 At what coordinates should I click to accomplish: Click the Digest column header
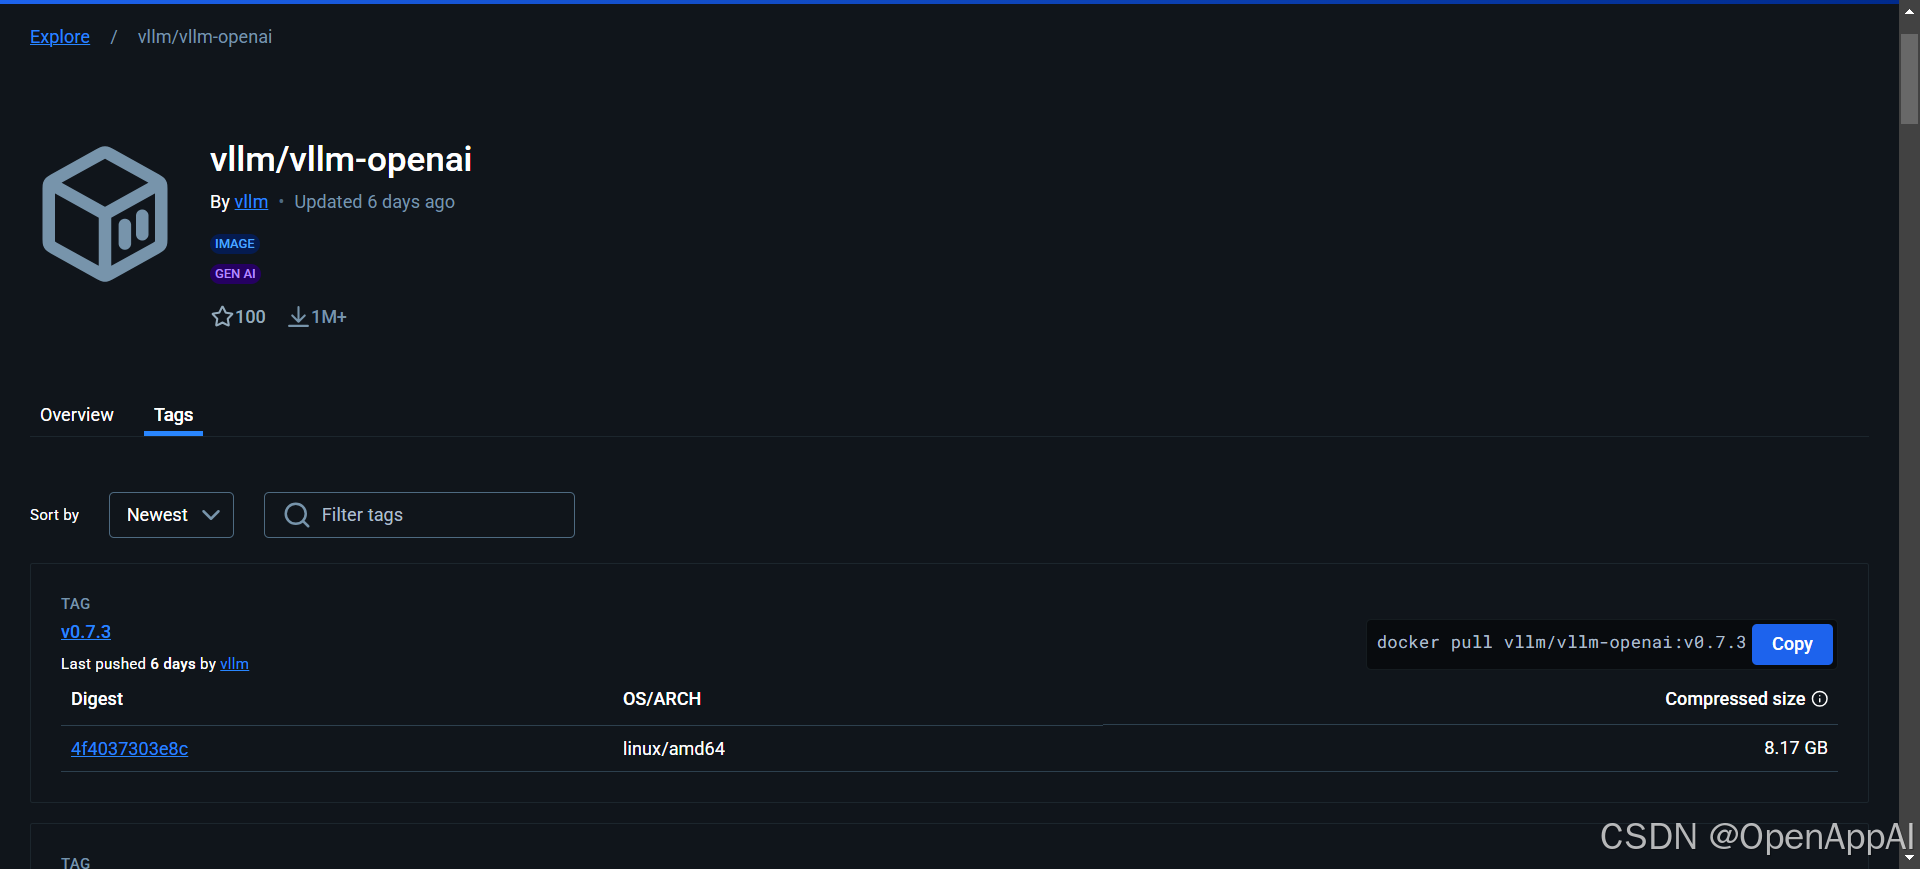click(x=97, y=699)
